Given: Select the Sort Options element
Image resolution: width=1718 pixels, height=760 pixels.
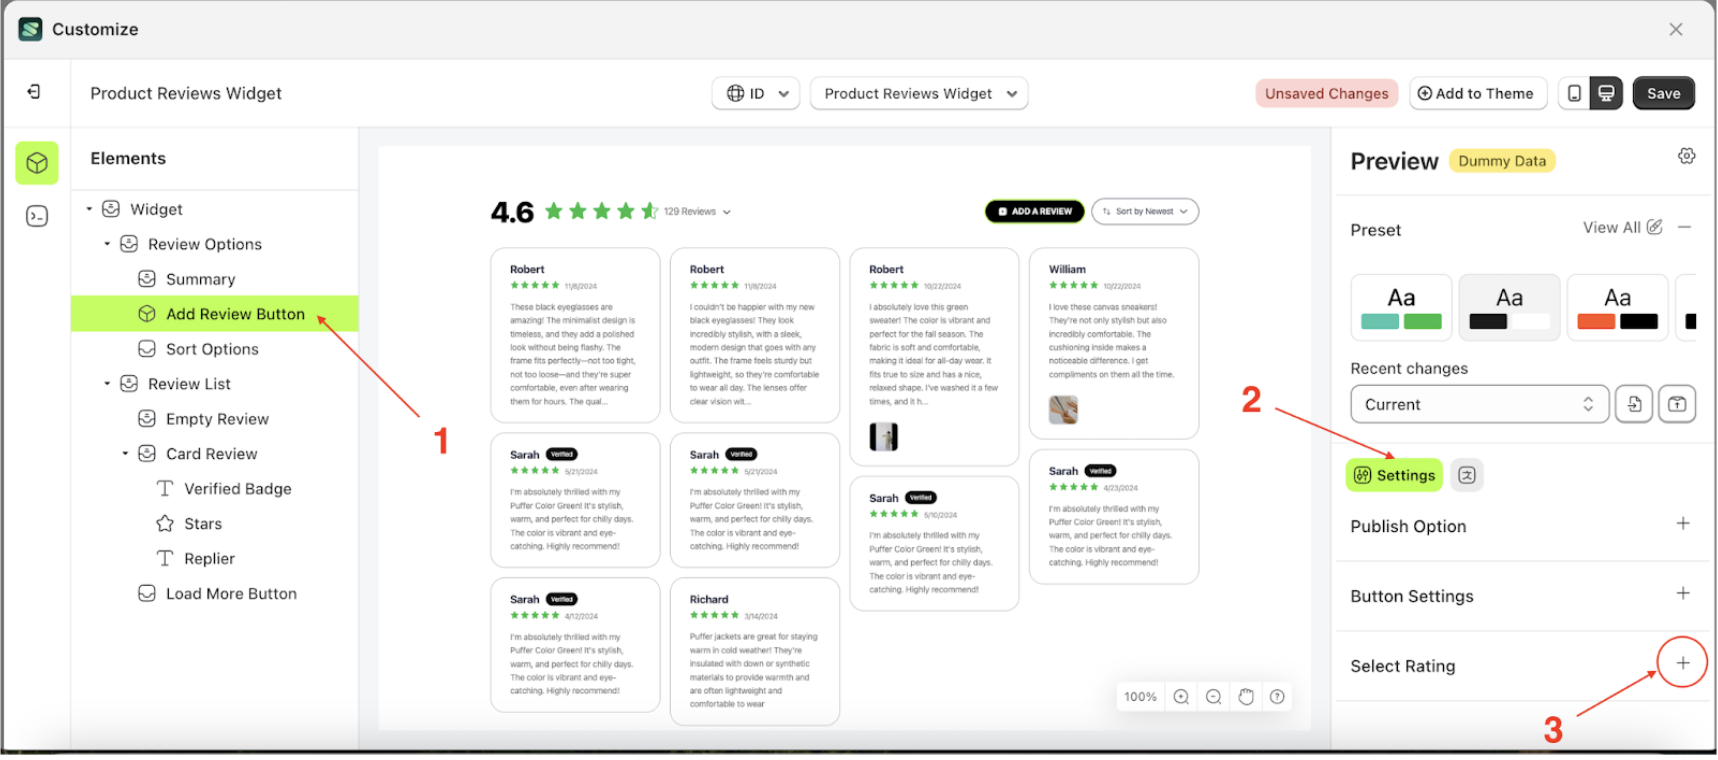Looking at the screenshot, I should click(212, 349).
